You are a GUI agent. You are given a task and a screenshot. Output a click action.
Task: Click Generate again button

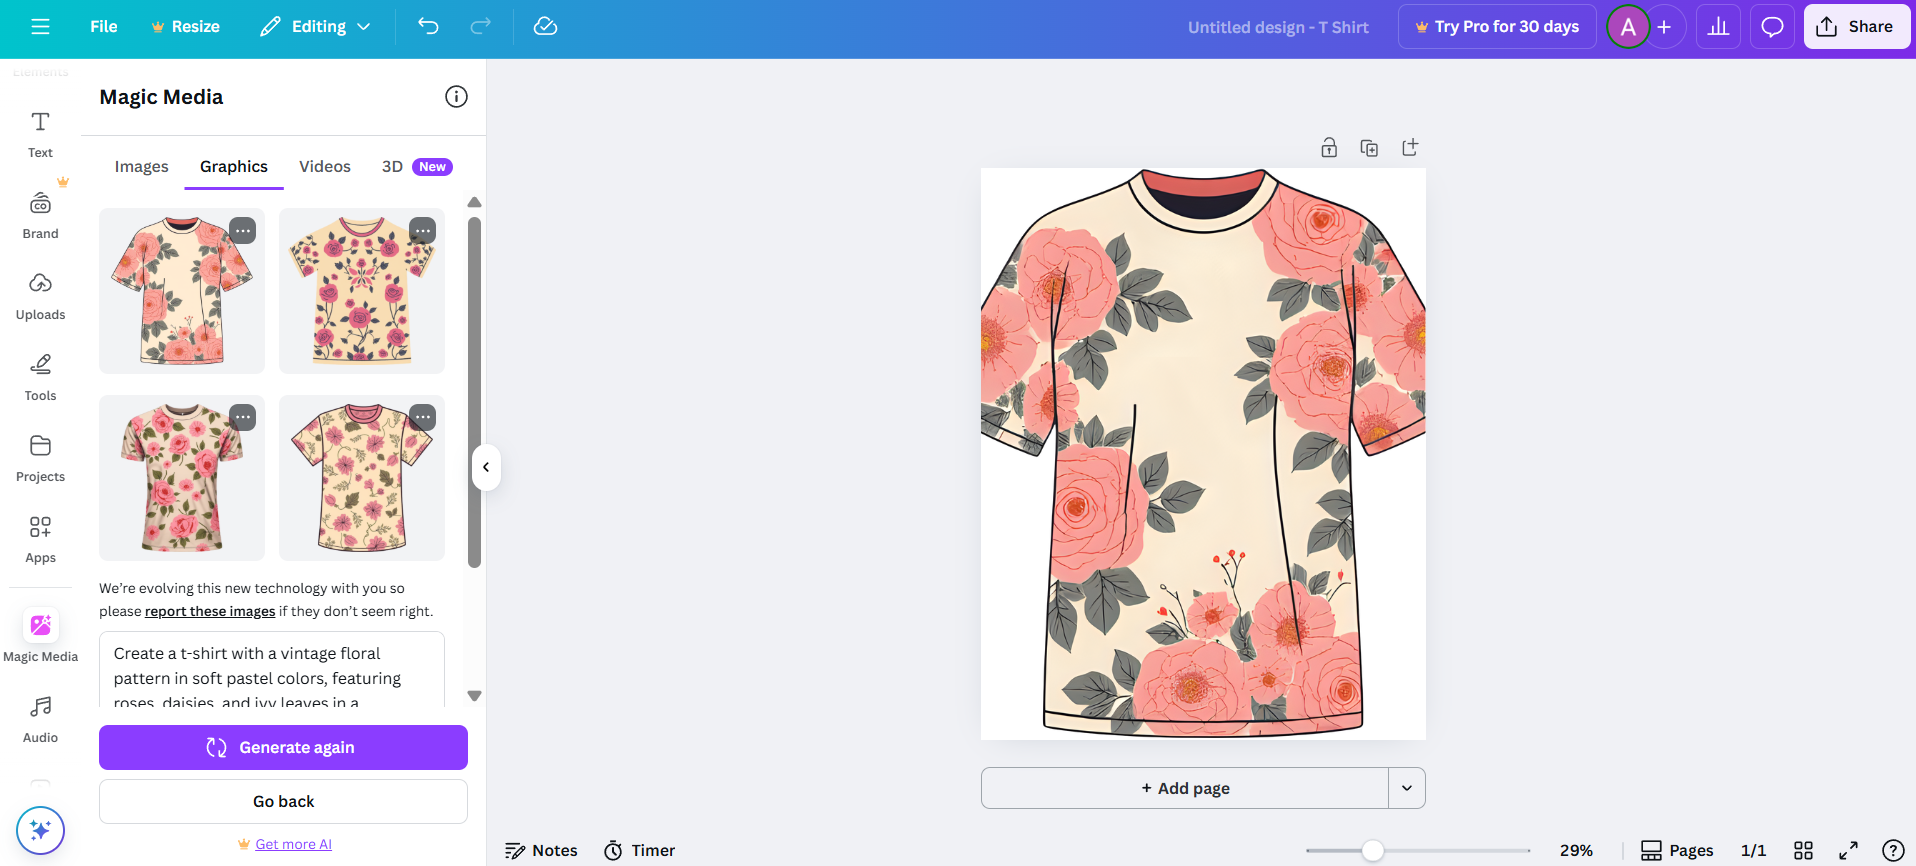(x=283, y=748)
